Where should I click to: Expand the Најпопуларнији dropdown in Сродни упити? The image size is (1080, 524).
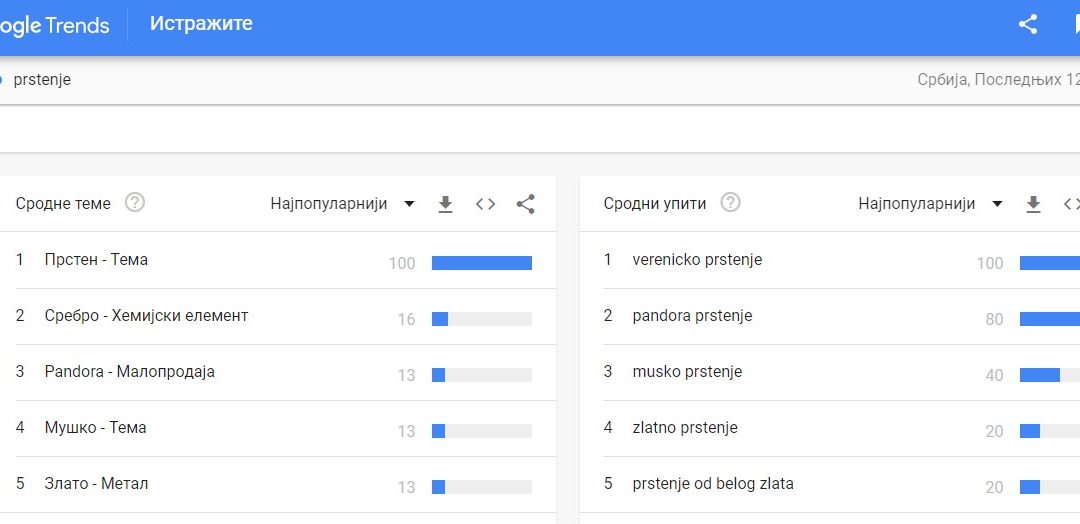point(930,204)
